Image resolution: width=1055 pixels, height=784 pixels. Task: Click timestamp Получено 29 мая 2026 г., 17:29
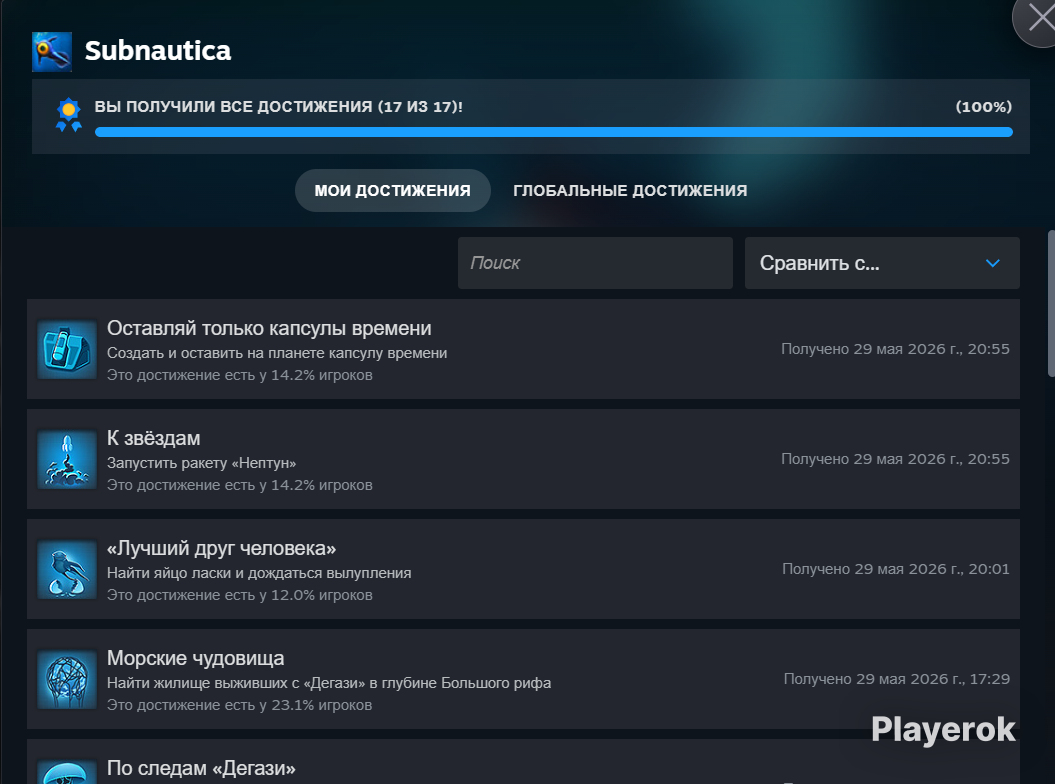point(897,679)
